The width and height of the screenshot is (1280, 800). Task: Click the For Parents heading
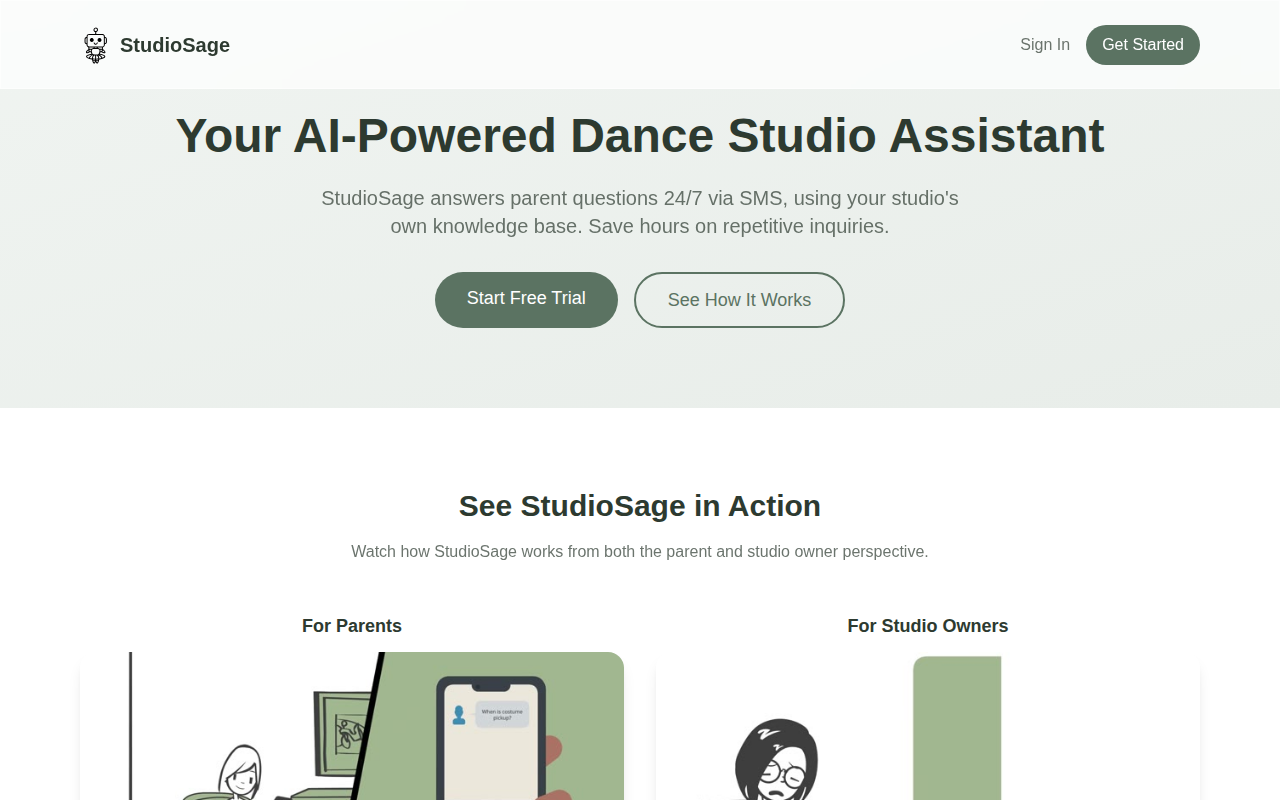(352, 626)
